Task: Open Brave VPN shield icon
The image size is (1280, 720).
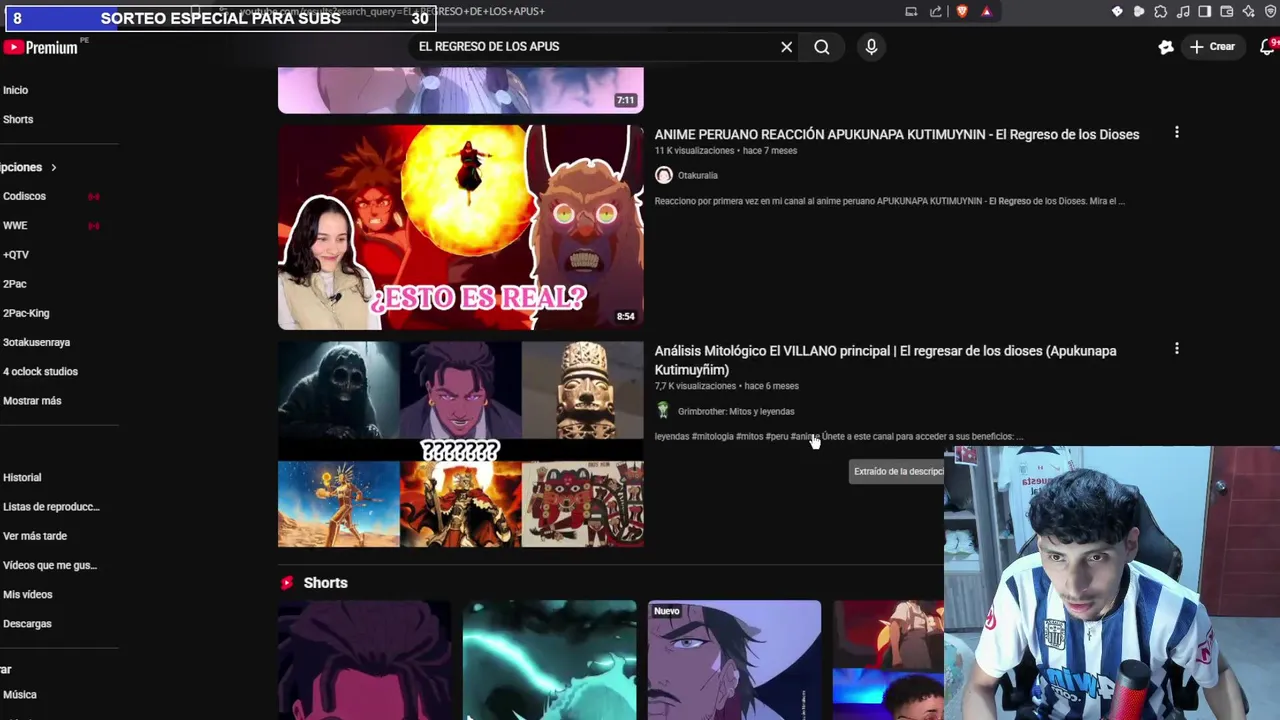Action: tap(1271, 12)
